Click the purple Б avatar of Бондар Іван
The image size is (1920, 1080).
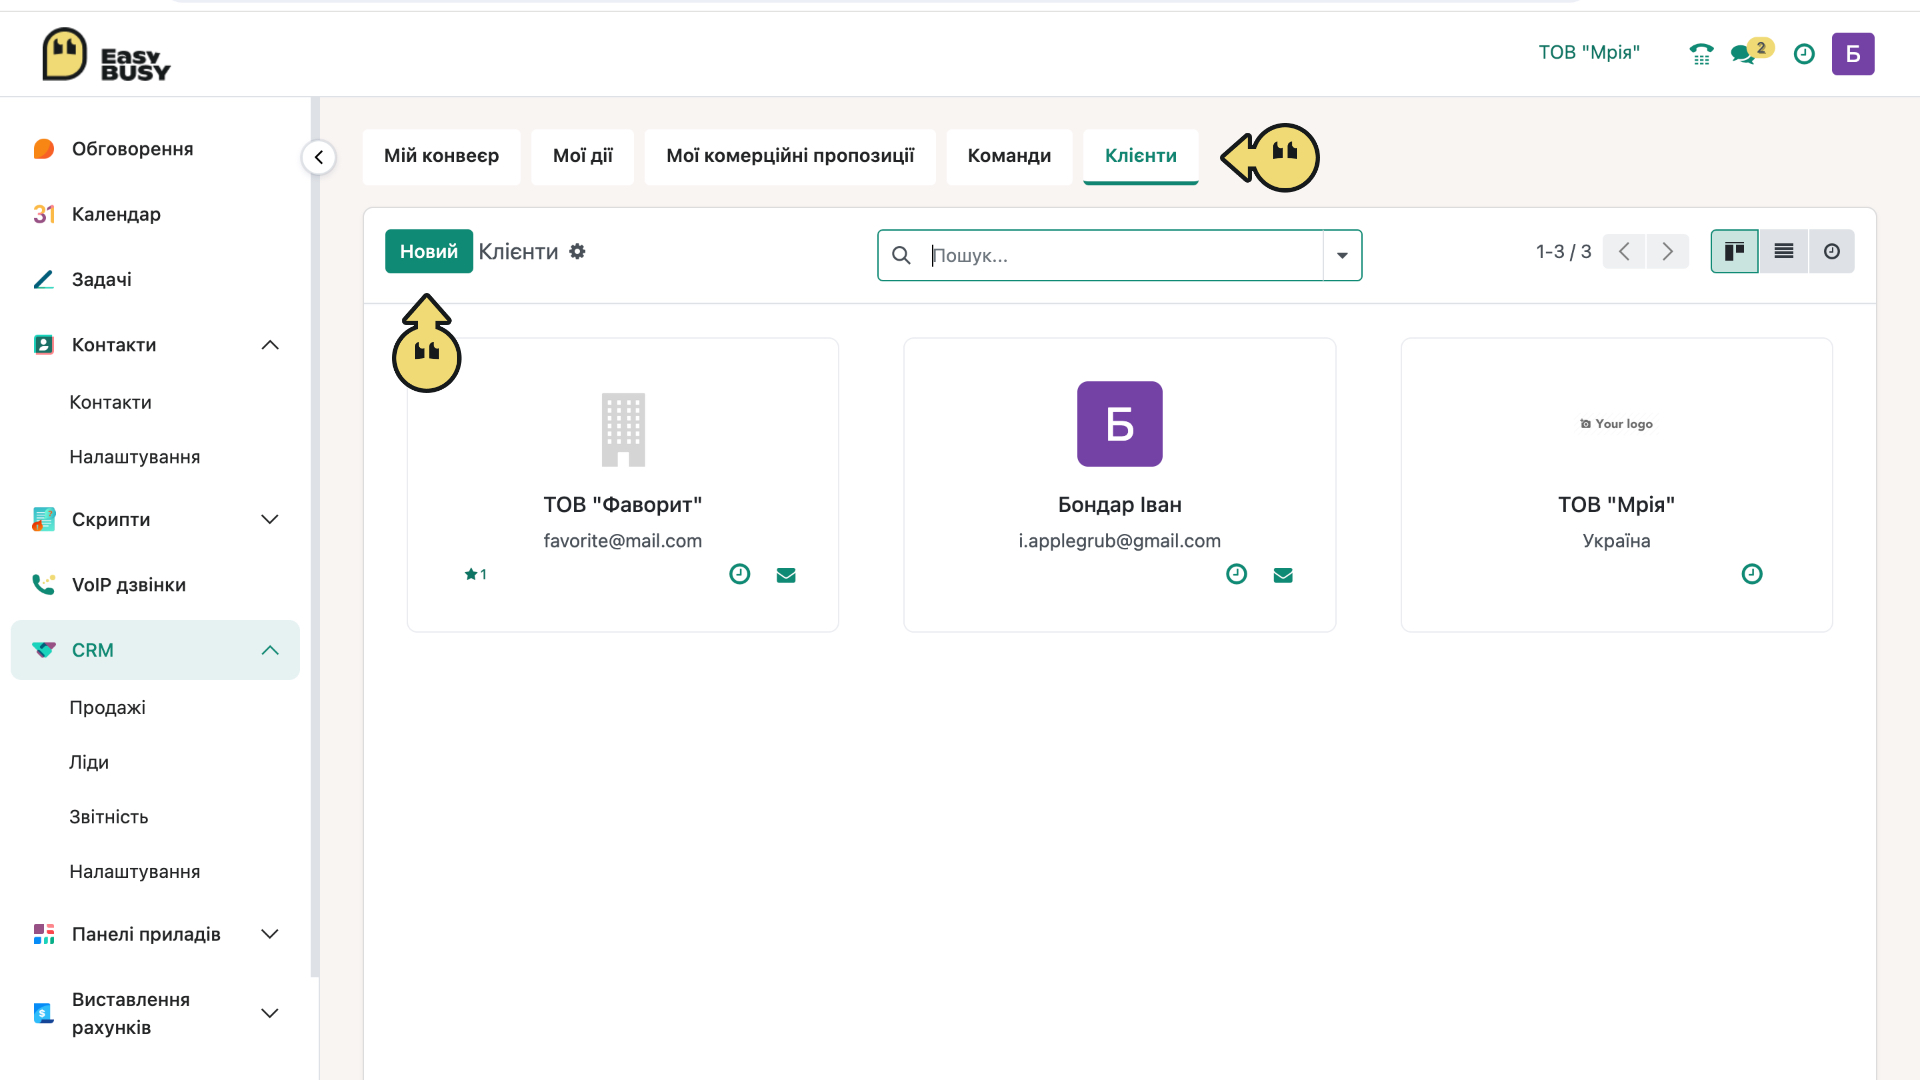(x=1120, y=424)
